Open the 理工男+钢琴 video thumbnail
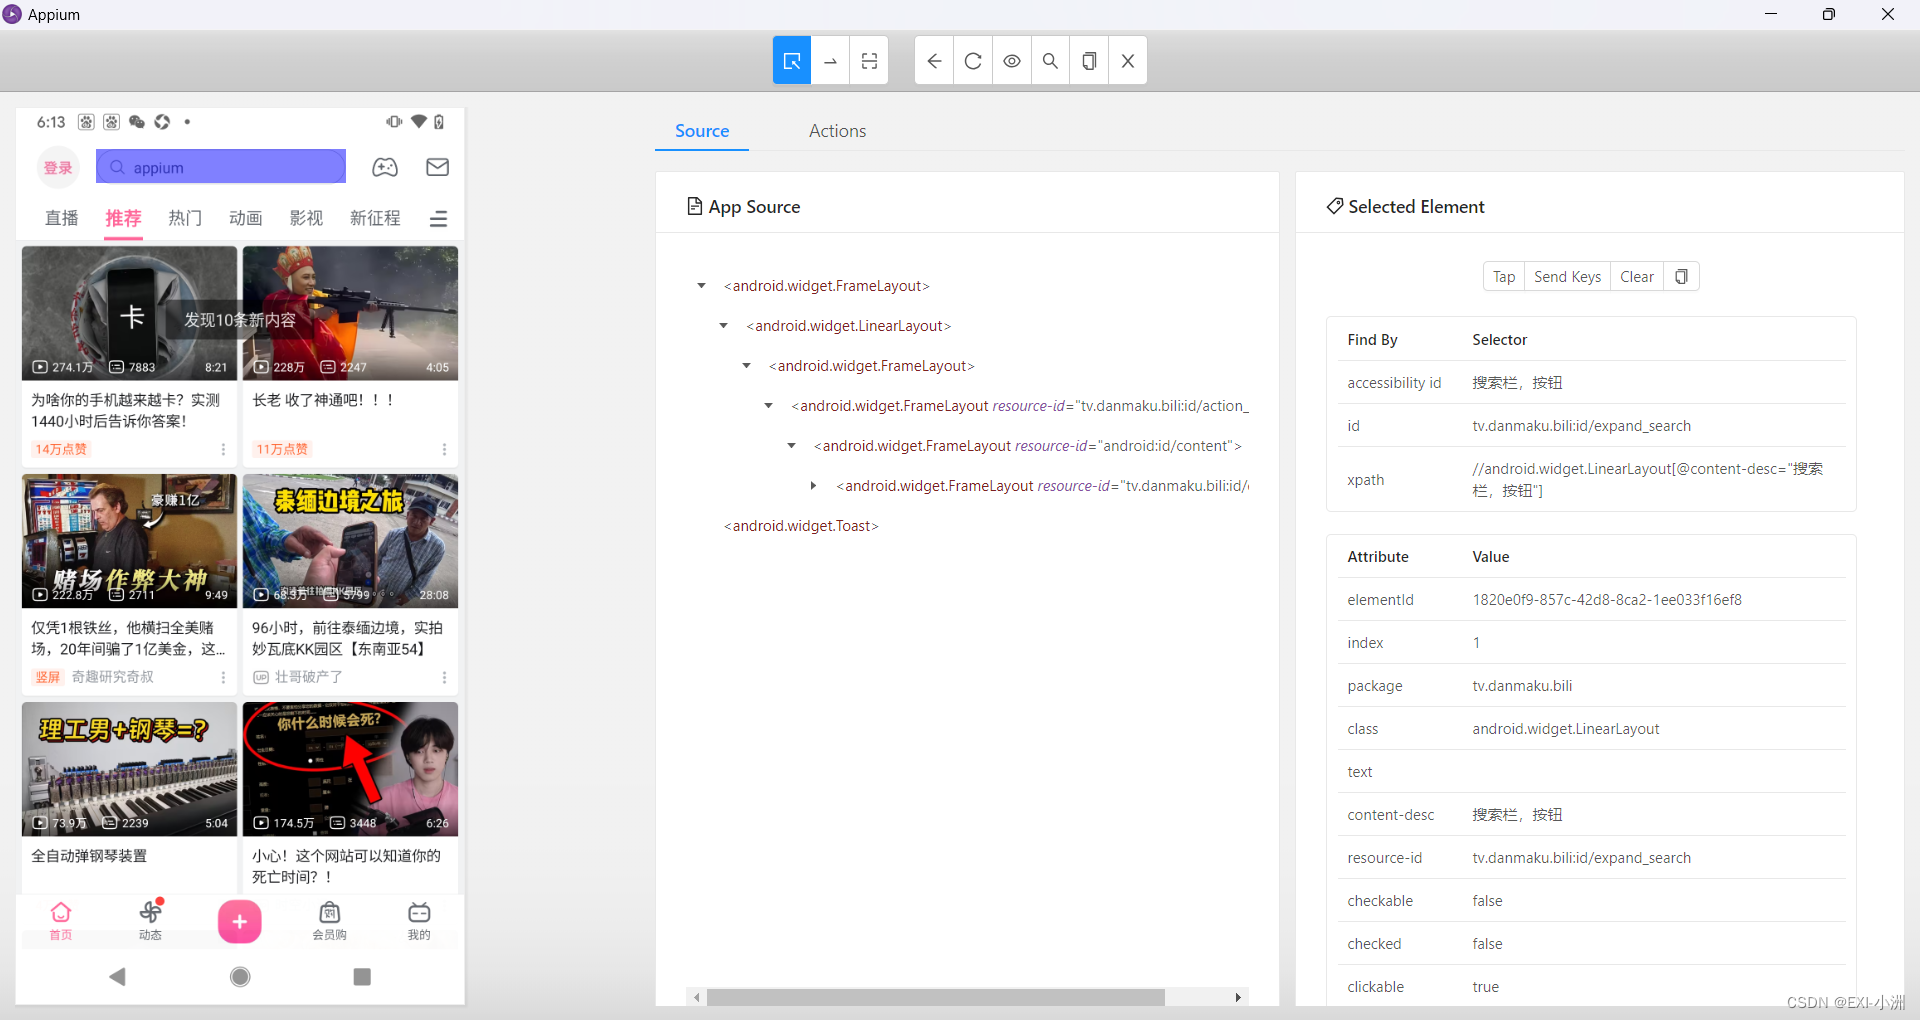 tap(129, 769)
